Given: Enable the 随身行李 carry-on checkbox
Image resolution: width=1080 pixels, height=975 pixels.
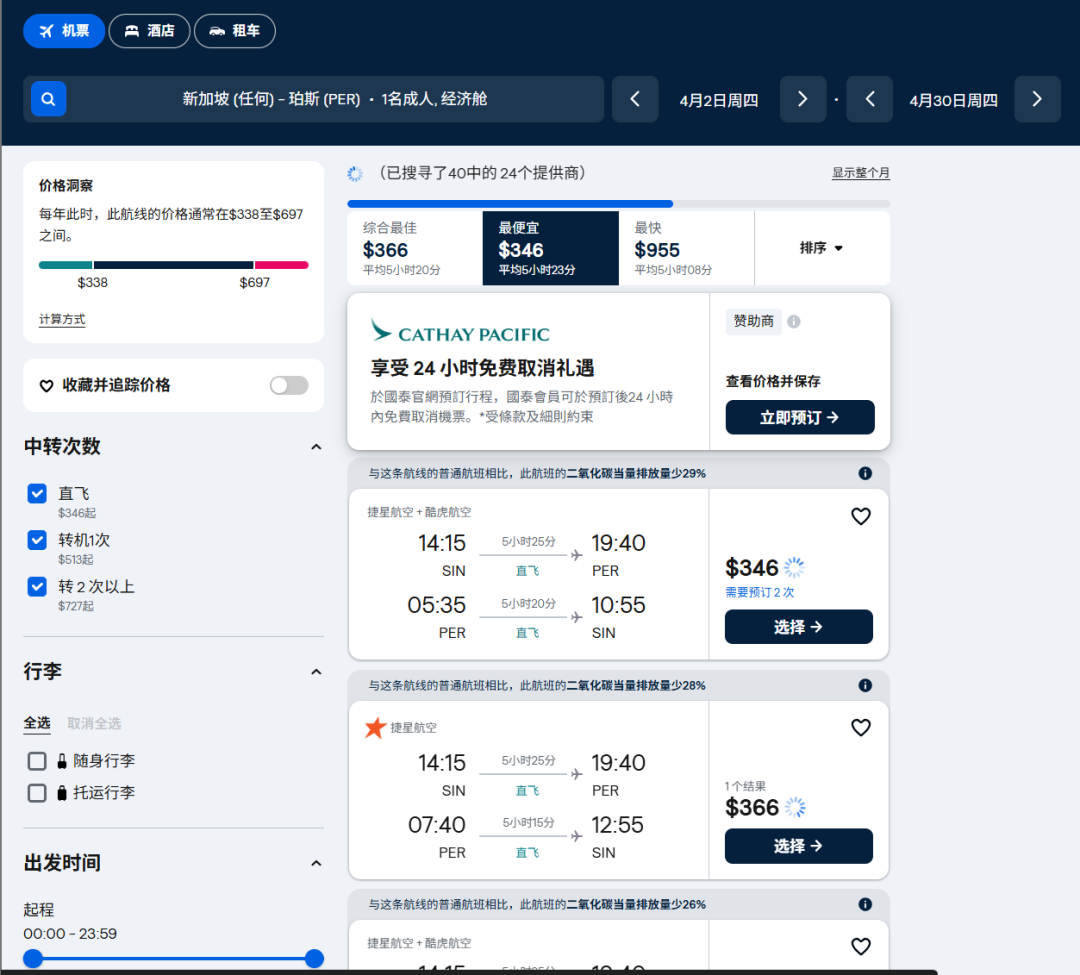Looking at the screenshot, I should point(37,761).
